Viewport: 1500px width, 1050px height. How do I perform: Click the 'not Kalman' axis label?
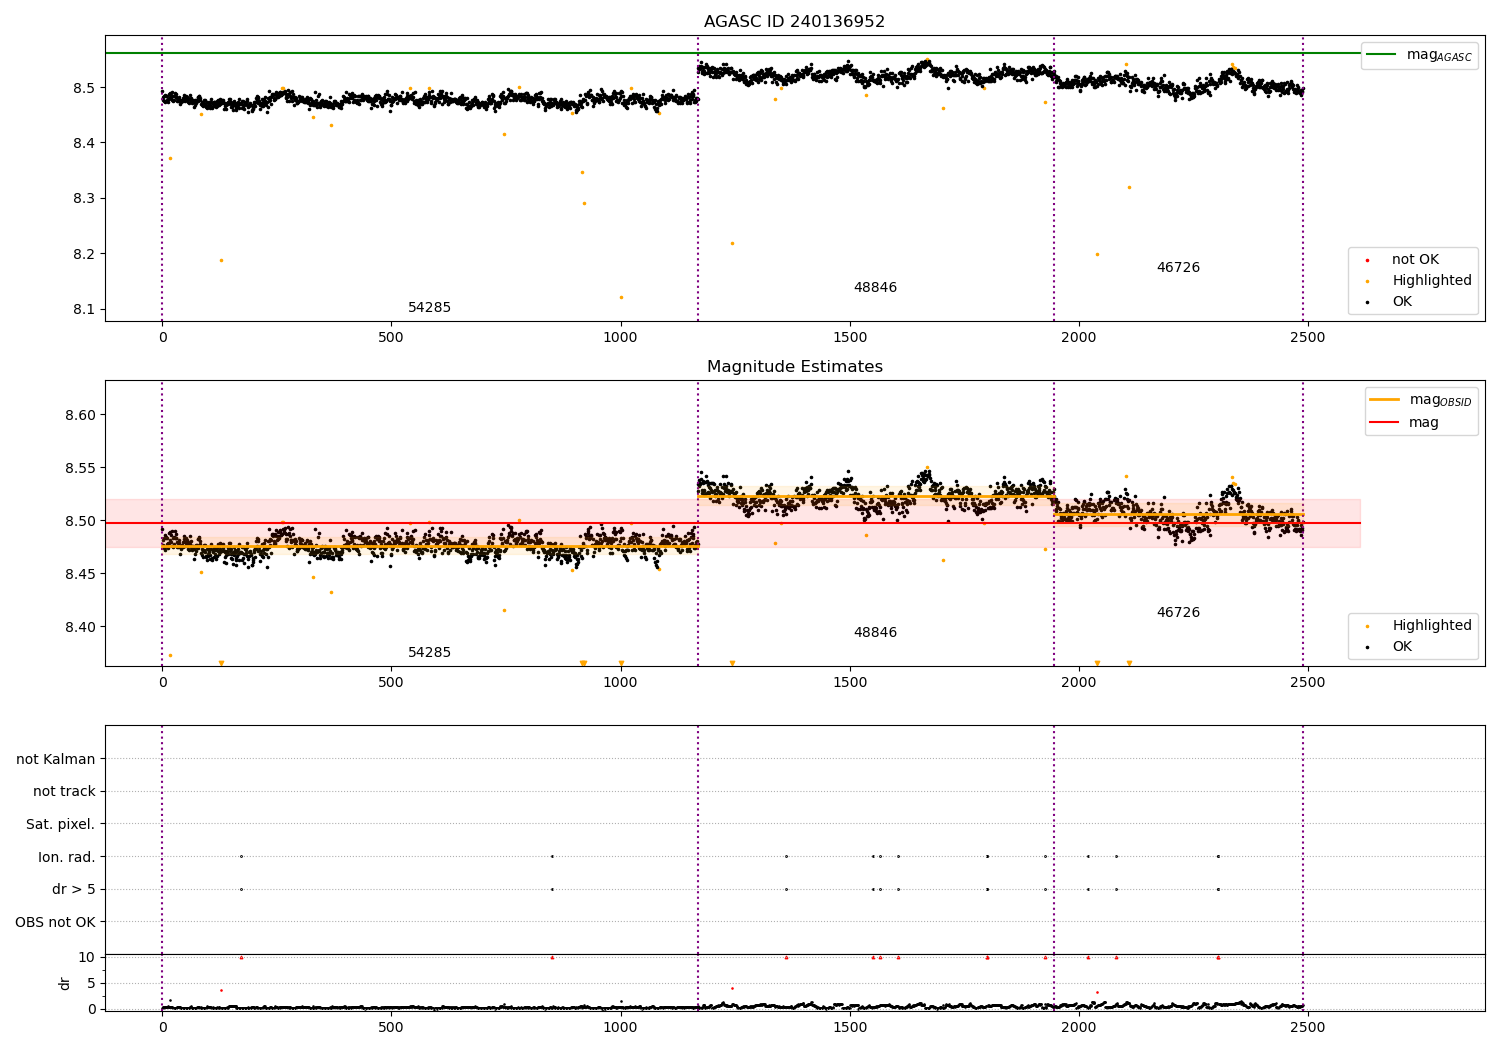[x=56, y=760]
